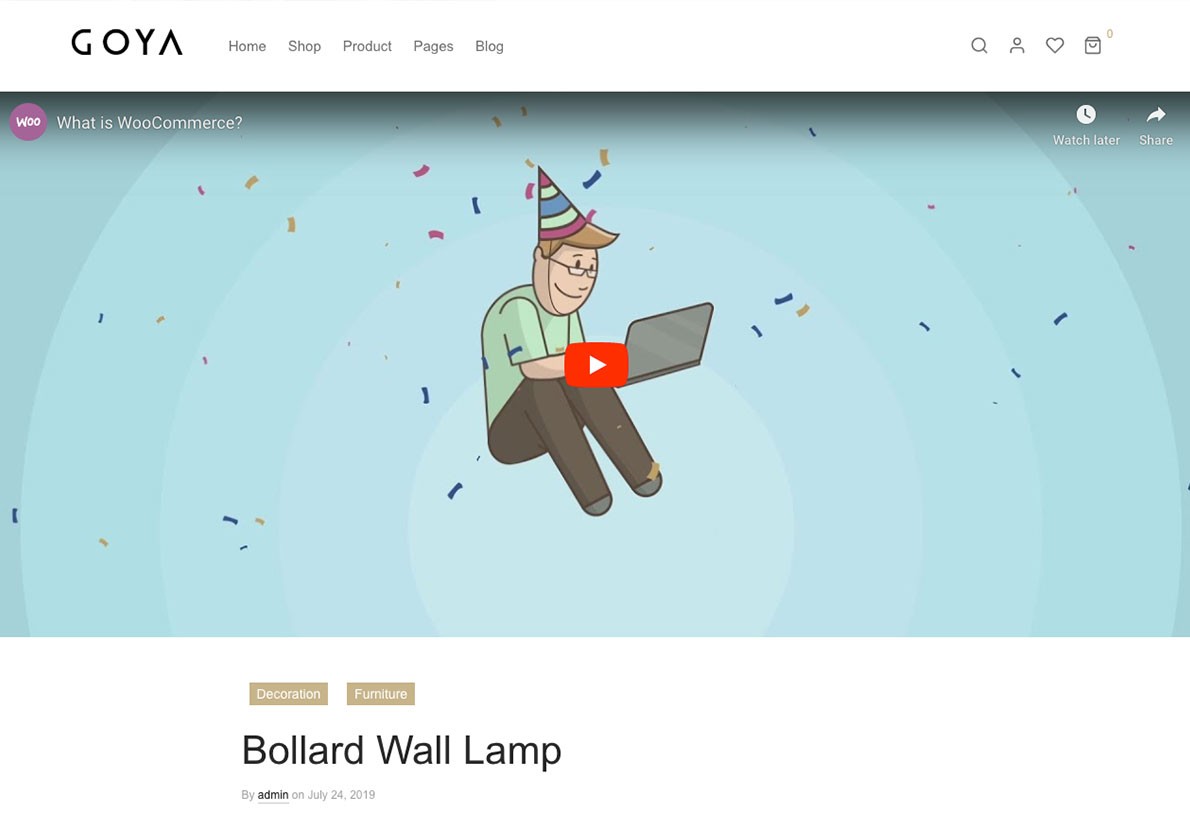
Task: Click the GOYA logo
Action: 127,42
